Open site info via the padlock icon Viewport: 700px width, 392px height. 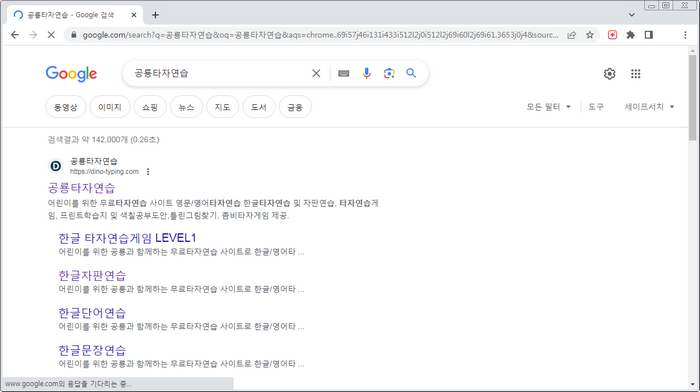74,35
